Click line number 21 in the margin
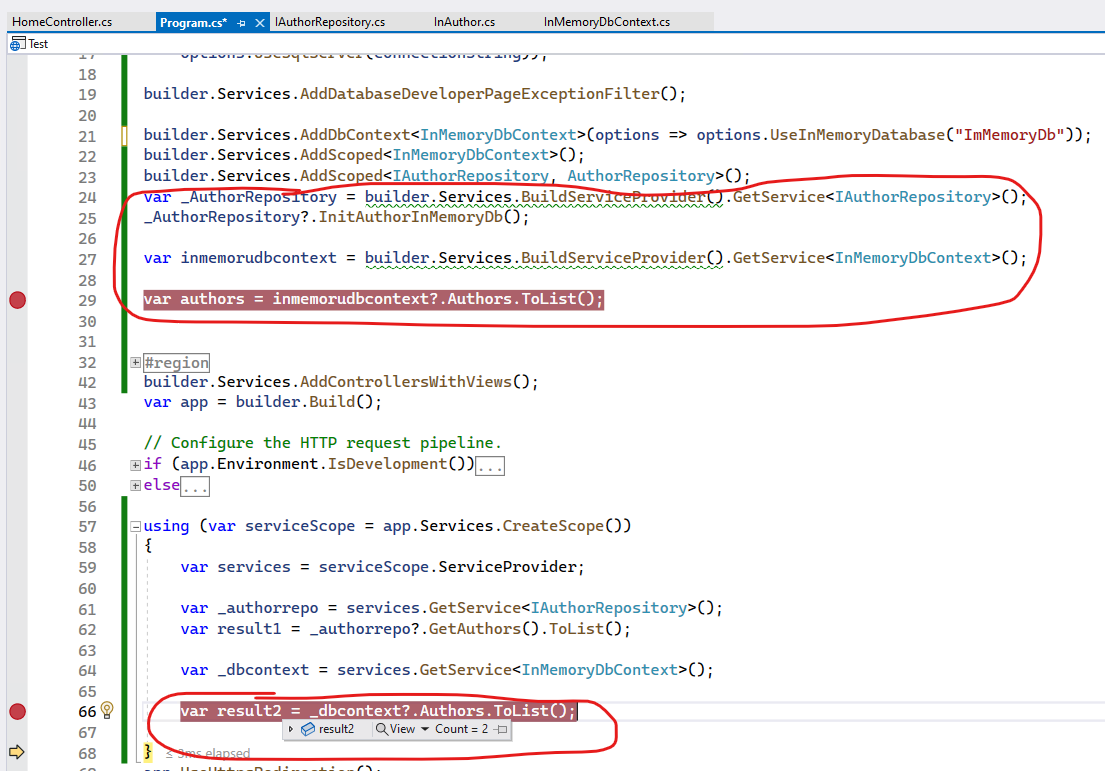Screen dimensions: 1105x771 tap(87, 135)
